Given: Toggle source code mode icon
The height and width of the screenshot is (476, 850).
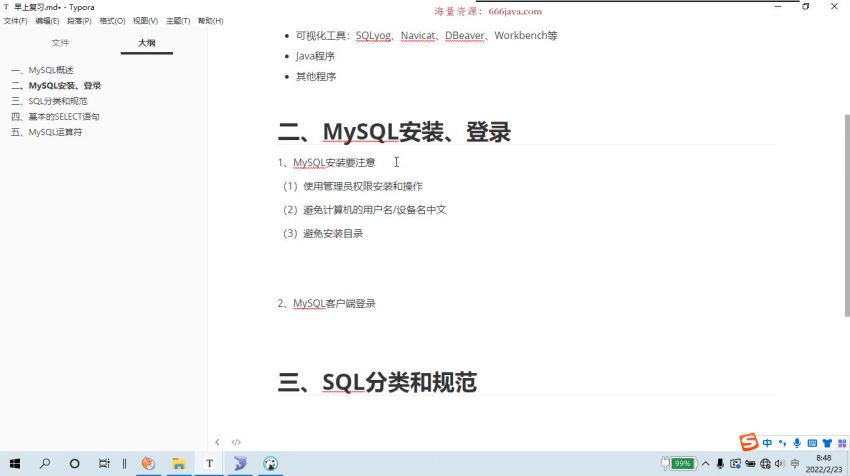Looking at the screenshot, I should pos(236,442).
